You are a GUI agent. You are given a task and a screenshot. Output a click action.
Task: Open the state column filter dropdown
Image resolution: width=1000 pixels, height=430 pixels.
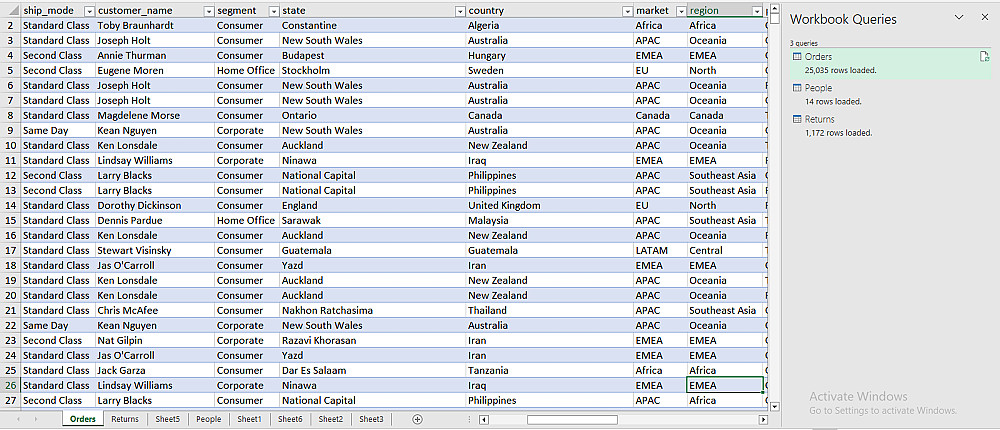(460, 11)
